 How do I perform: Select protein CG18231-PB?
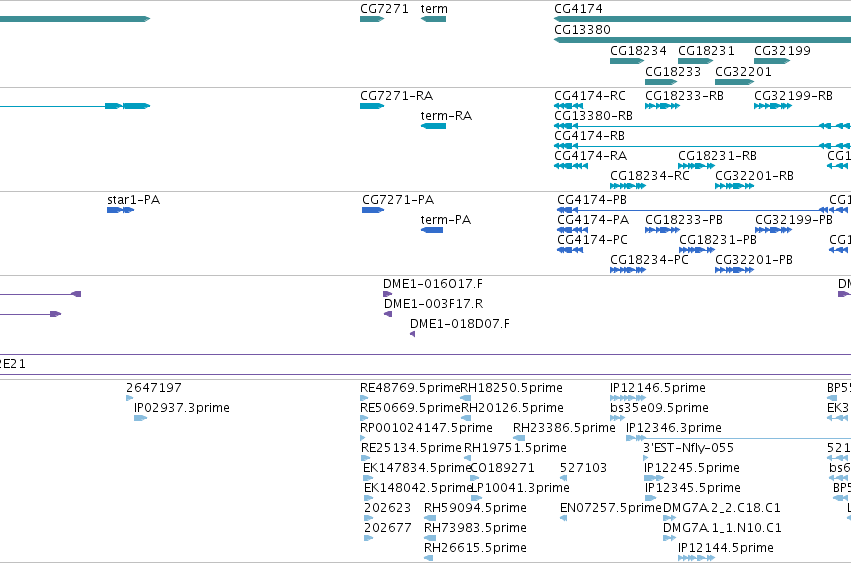pyautogui.click(x=697, y=250)
